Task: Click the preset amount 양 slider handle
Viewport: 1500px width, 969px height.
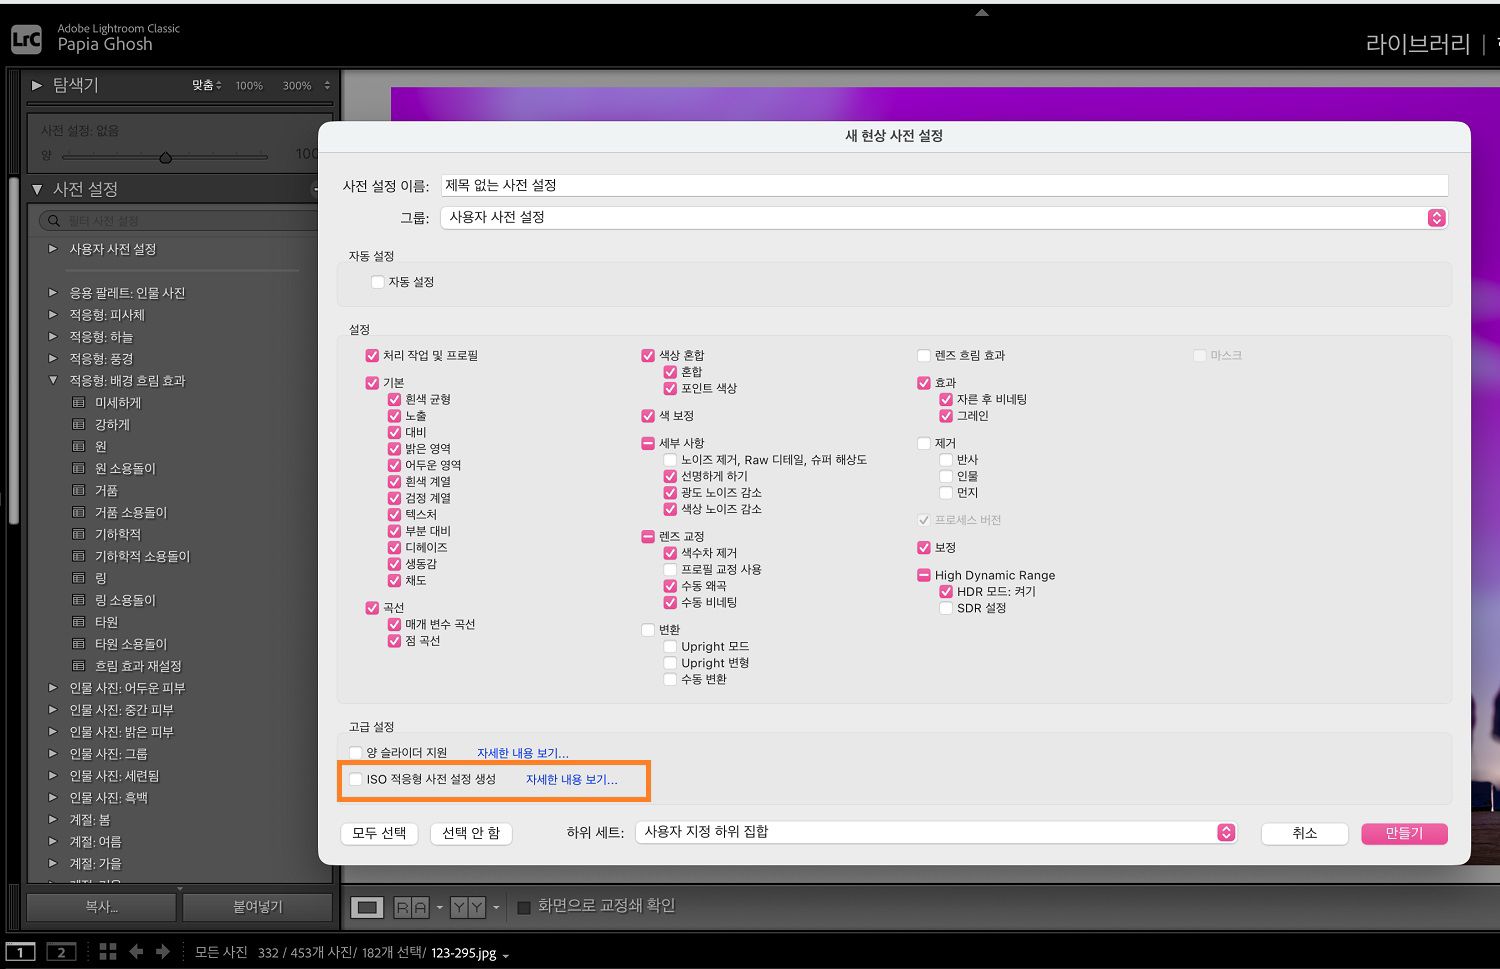Action: point(166,157)
